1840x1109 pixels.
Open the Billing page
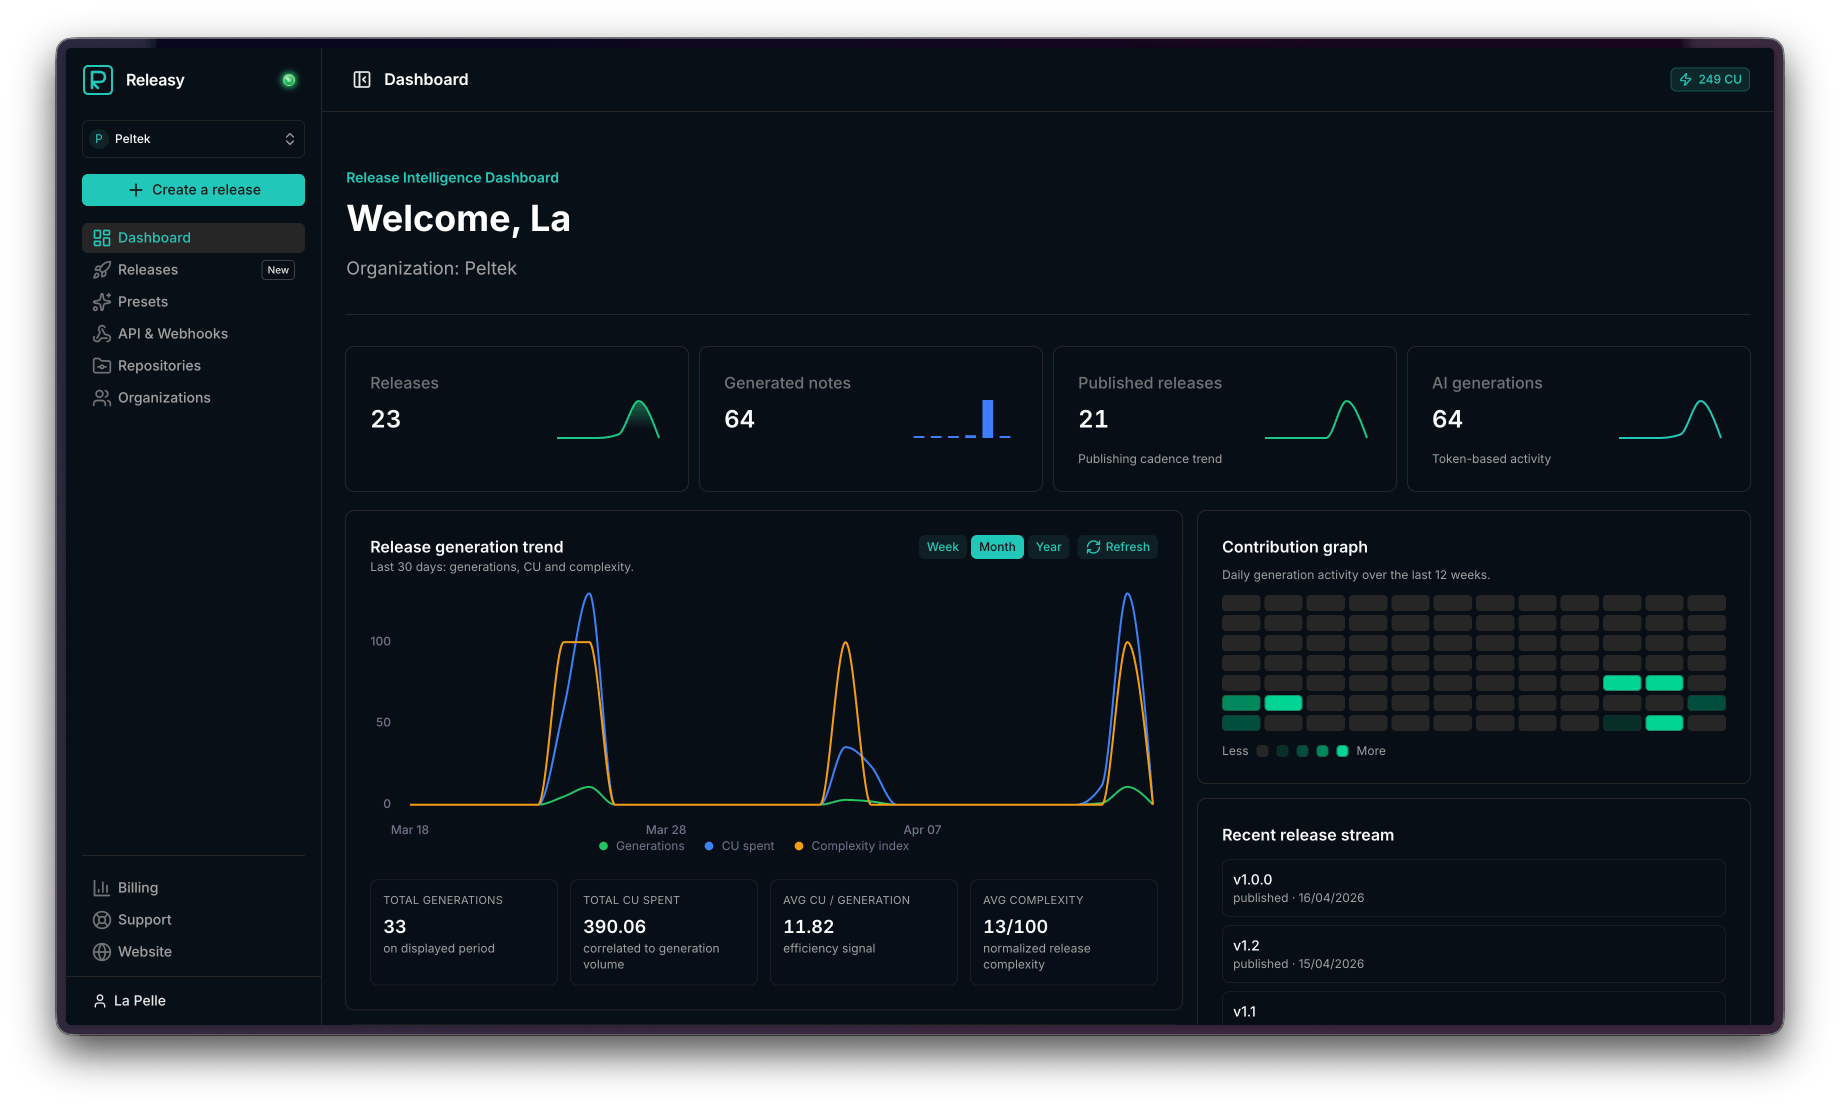137,888
